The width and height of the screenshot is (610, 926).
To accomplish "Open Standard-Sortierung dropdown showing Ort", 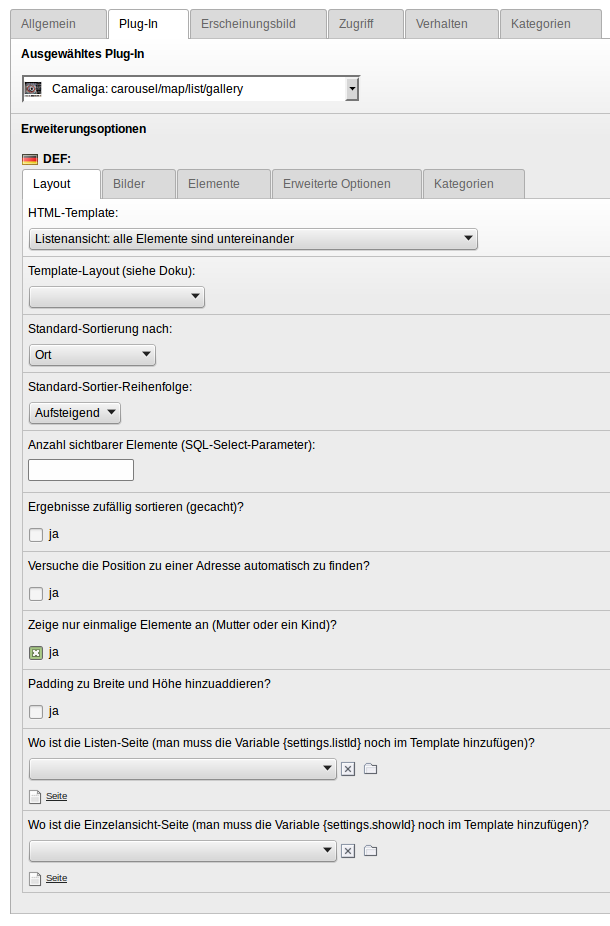I will click(x=92, y=355).
